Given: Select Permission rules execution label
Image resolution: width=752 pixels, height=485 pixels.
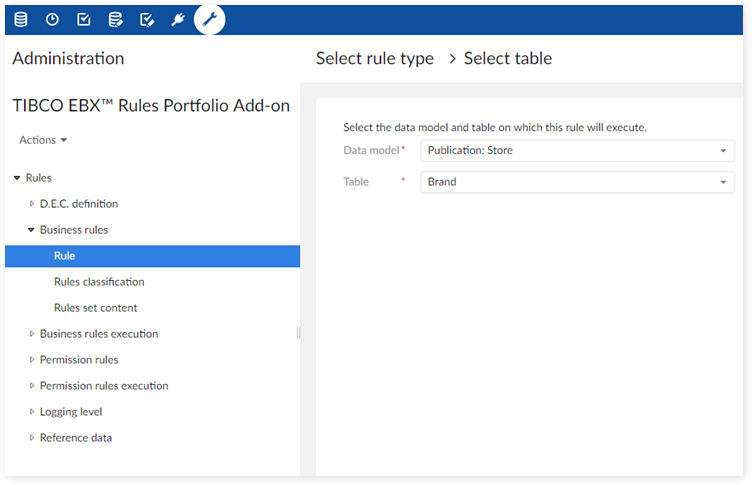Looking at the screenshot, I should pyautogui.click(x=104, y=385).
